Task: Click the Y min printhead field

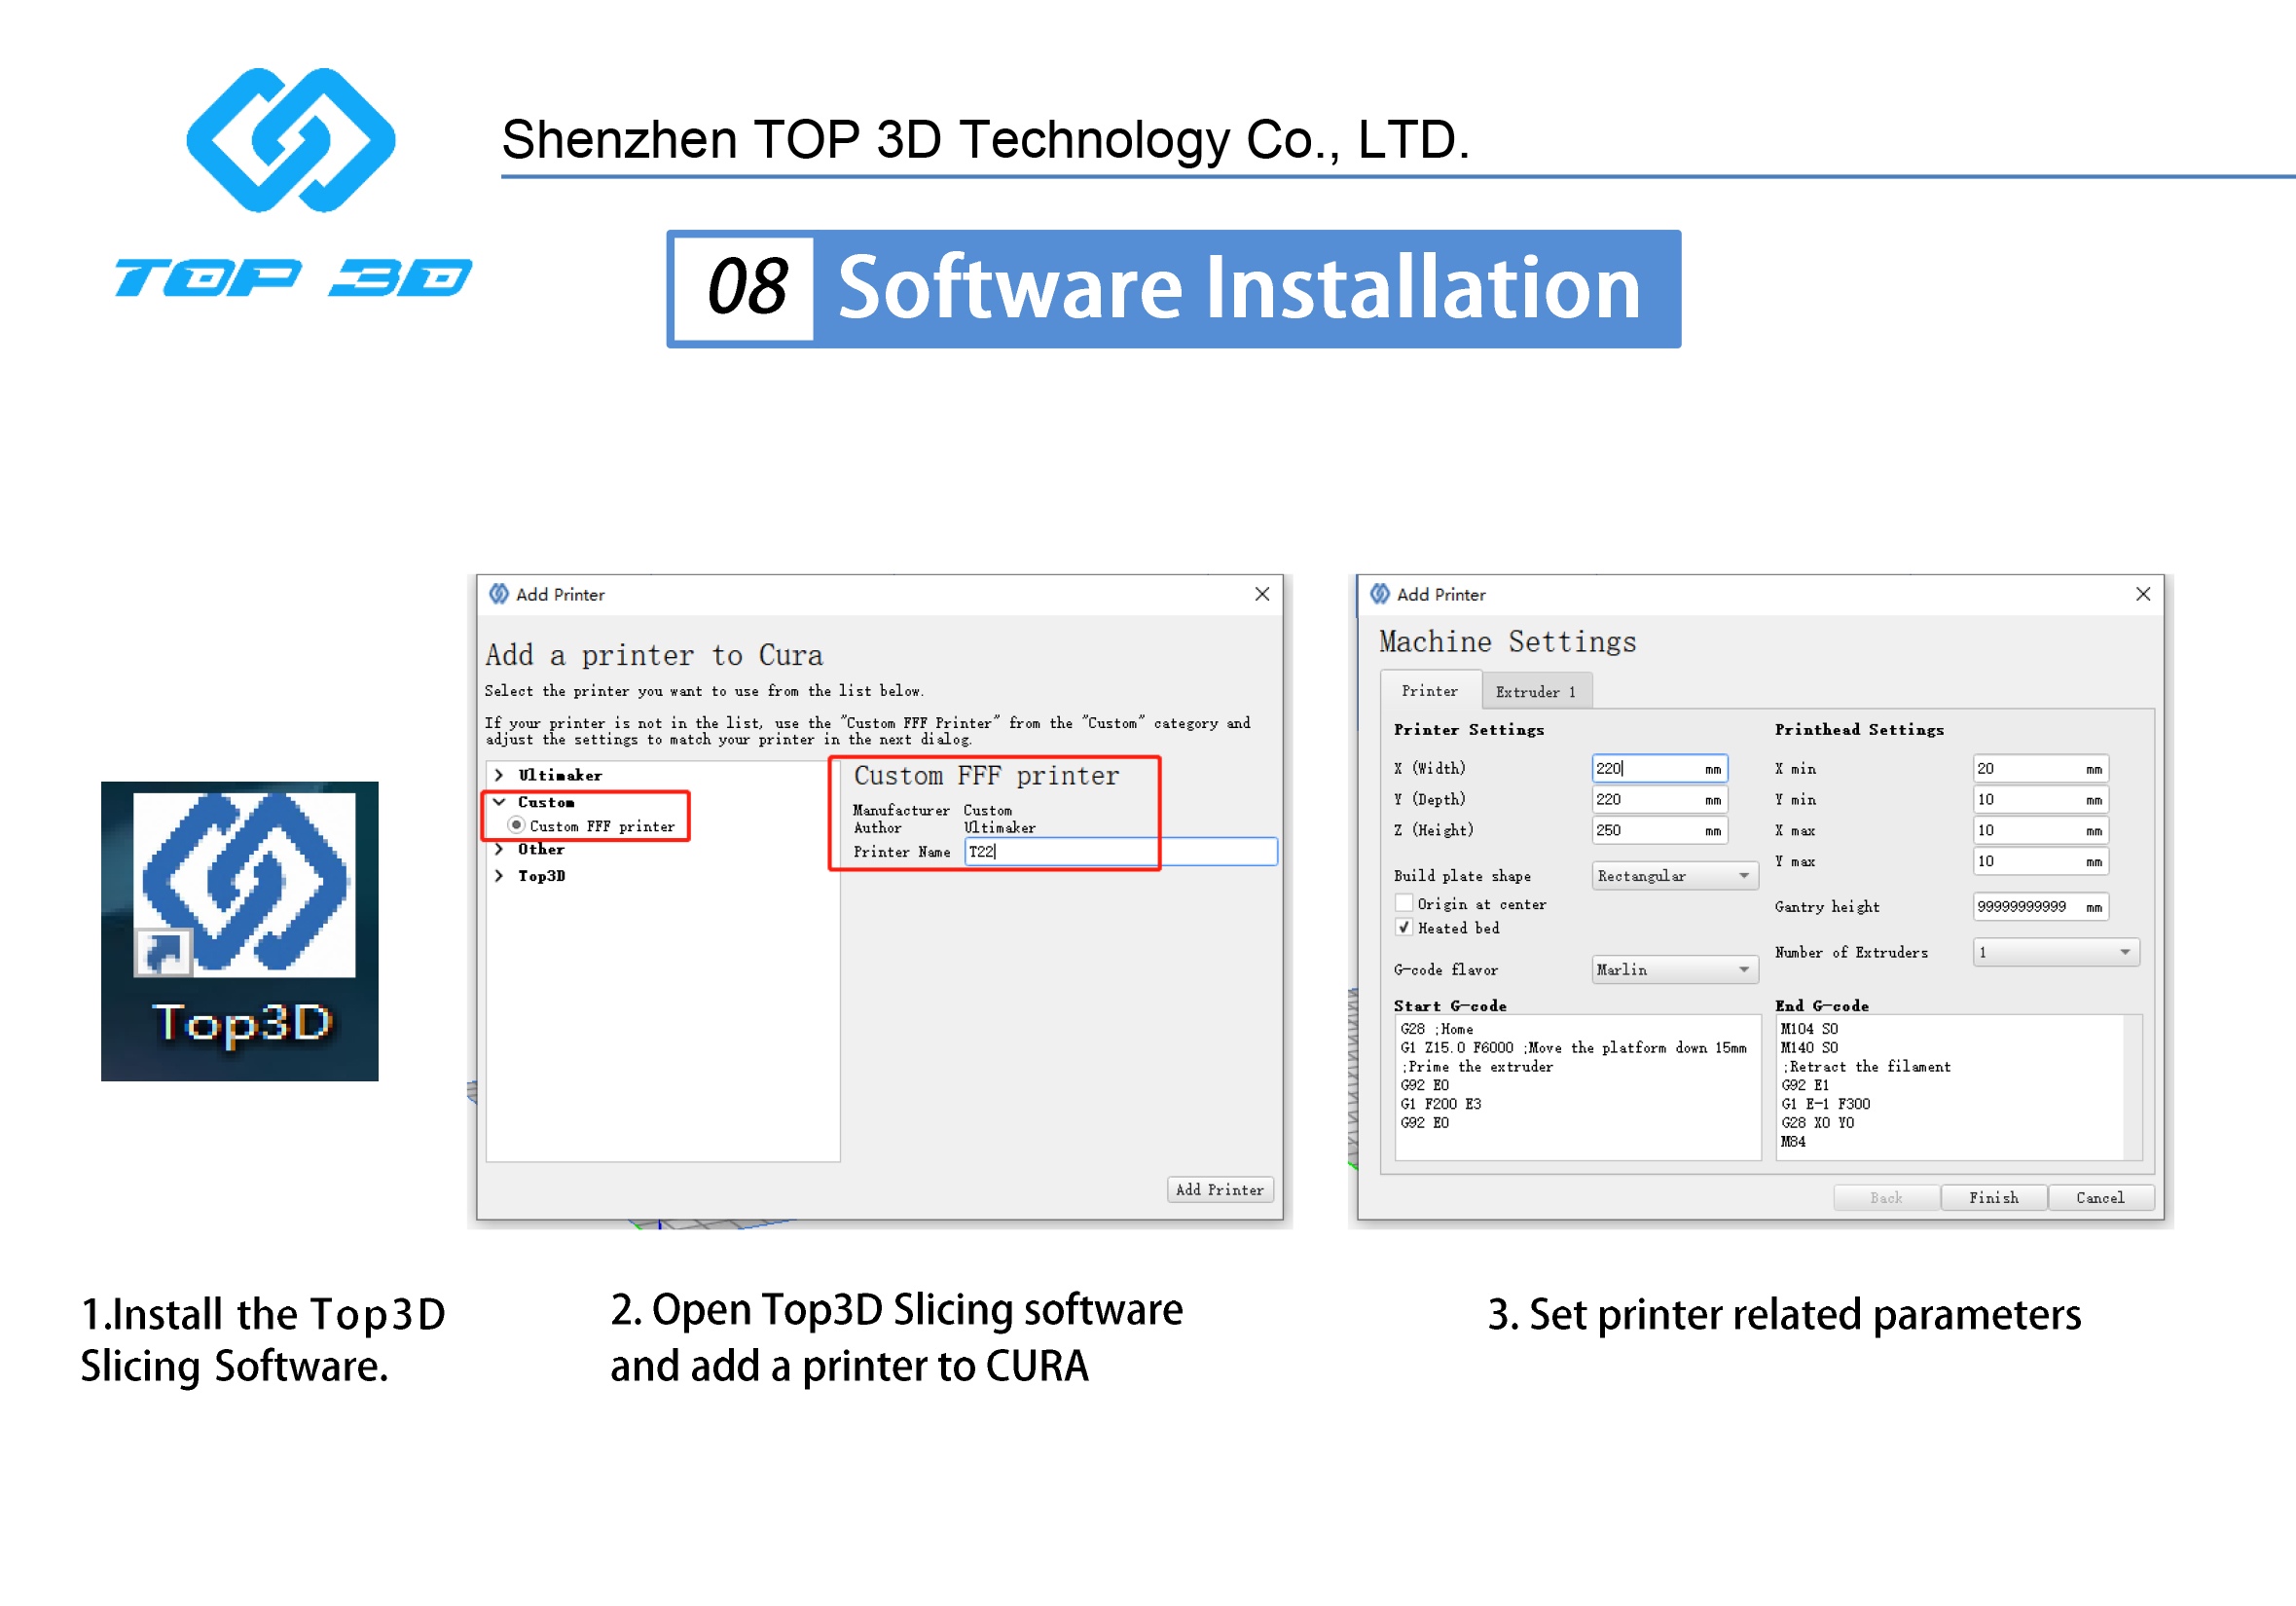Action: pyautogui.click(x=2041, y=800)
